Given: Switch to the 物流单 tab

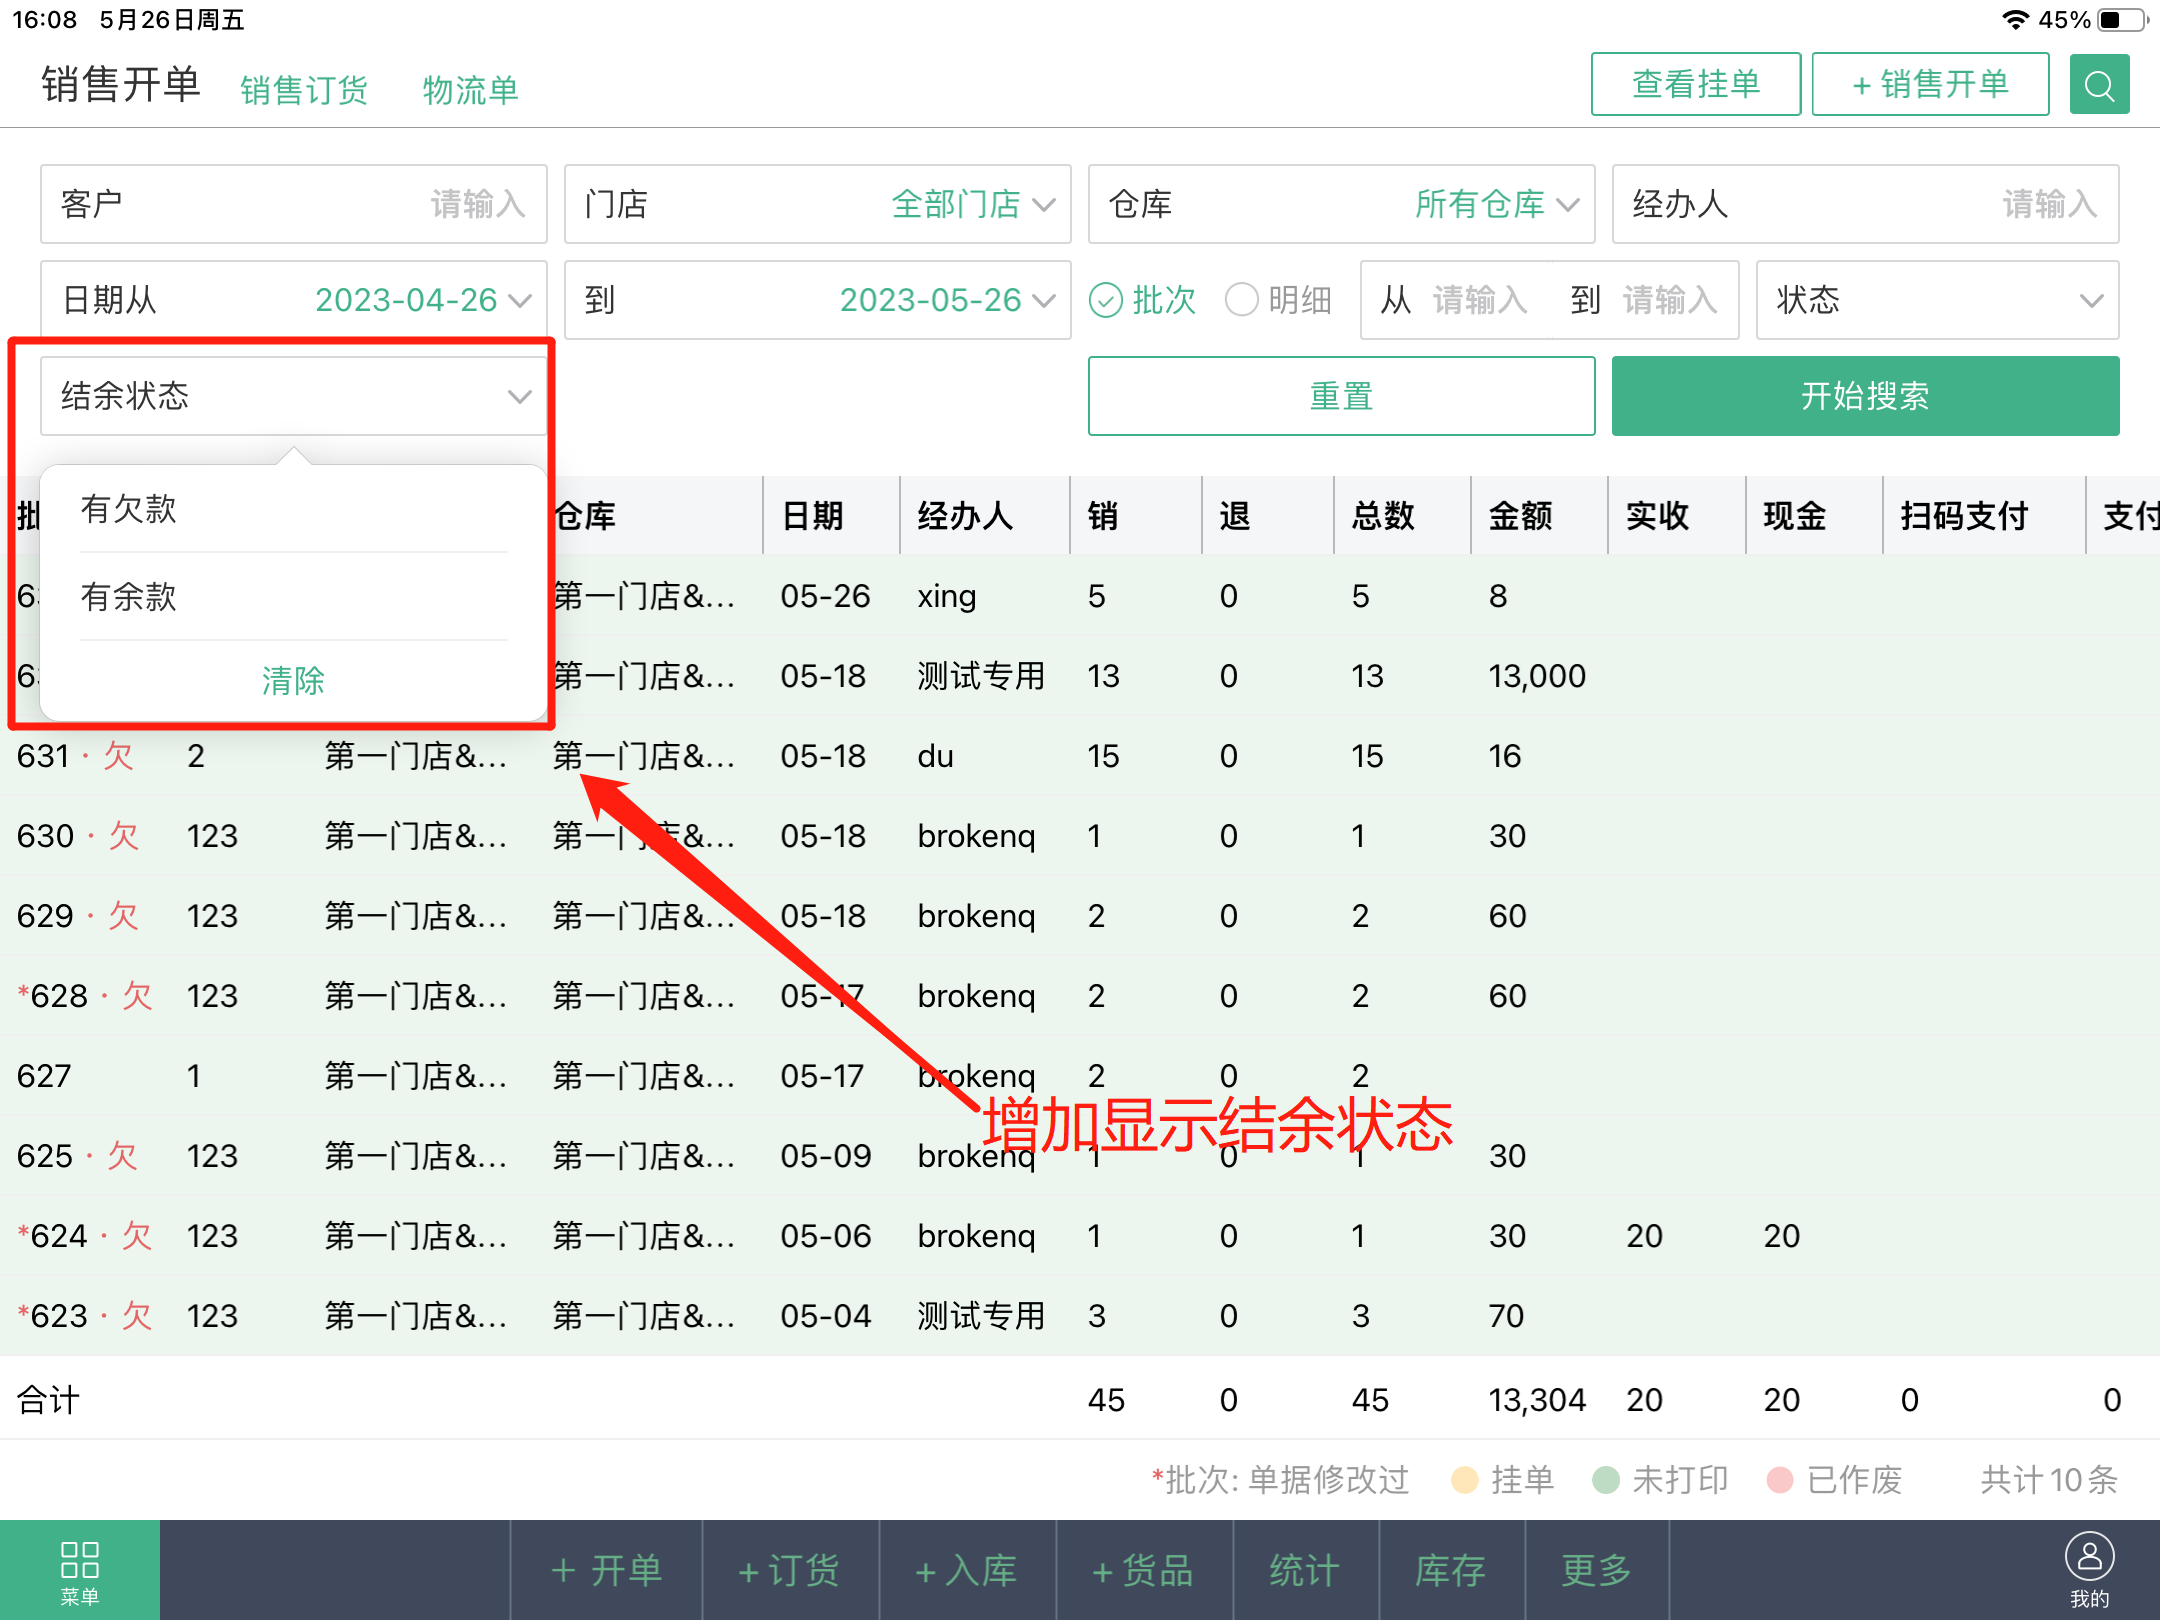Looking at the screenshot, I should click(470, 90).
